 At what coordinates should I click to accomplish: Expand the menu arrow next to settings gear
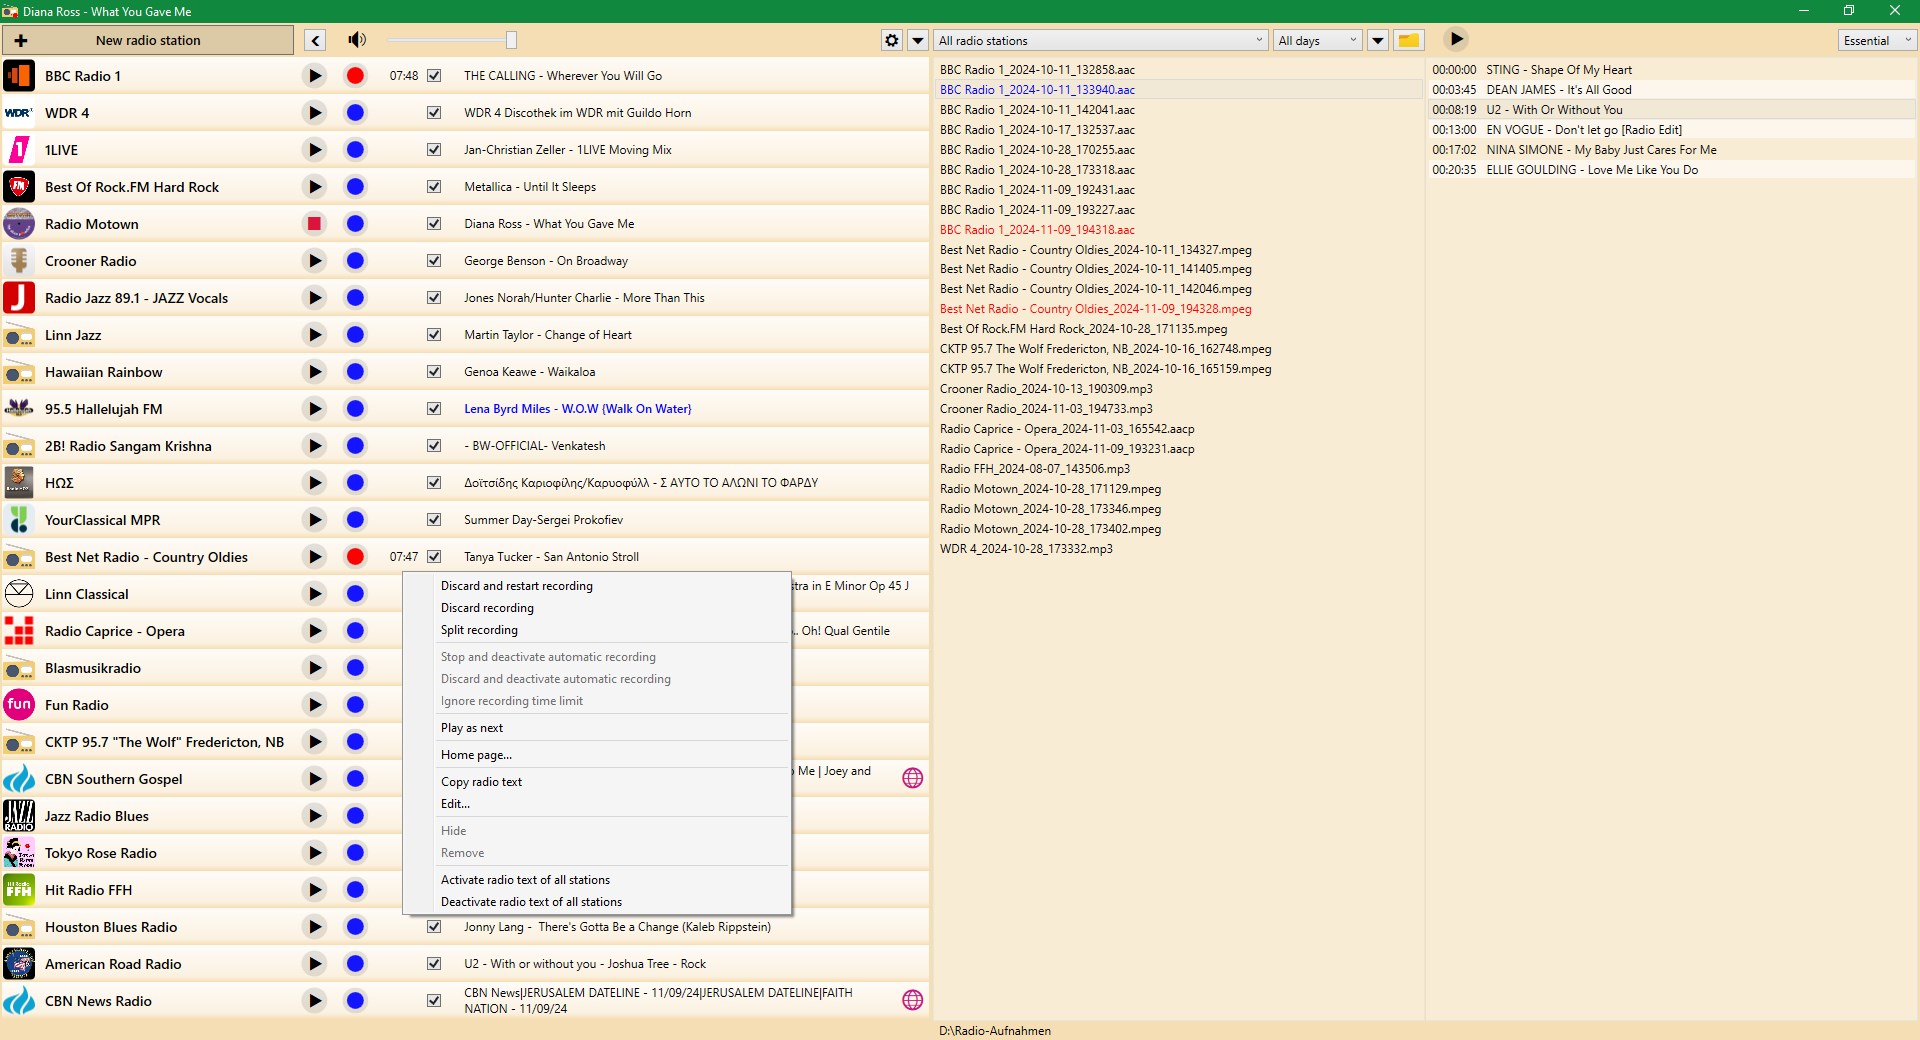[x=918, y=40]
